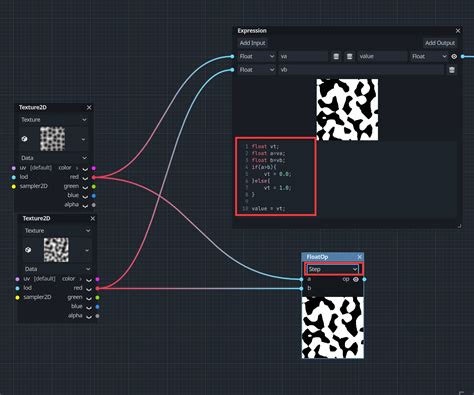The height and width of the screenshot is (395, 474).
Task: Click the red output port on bottom Texture2D
Action: [x=97, y=288]
